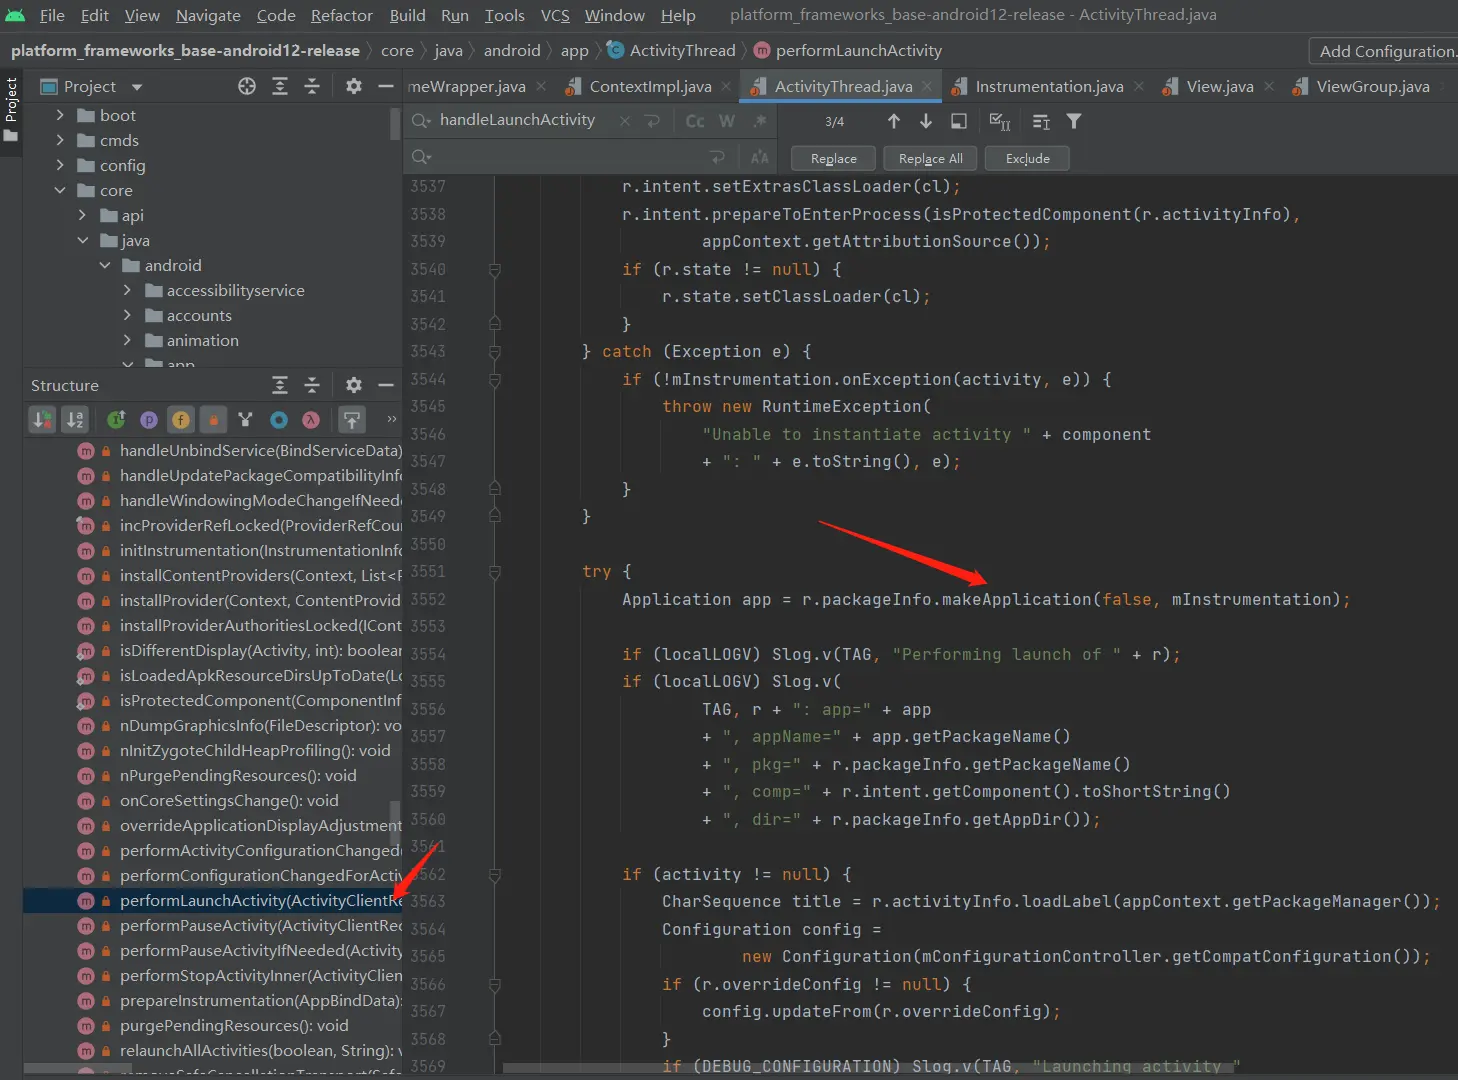The height and width of the screenshot is (1080, 1458).
Task: Expand the boot folder
Action: [60, 115]
